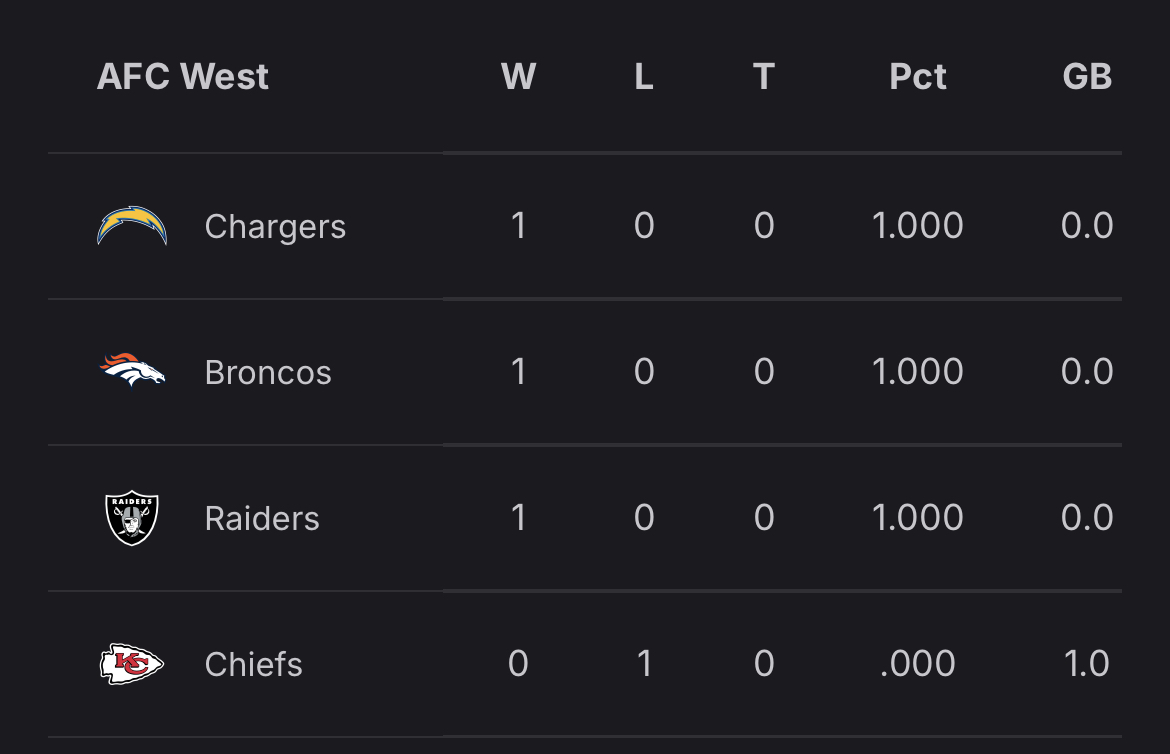
Task: Sort by the T column header
Action: click(x=764, y=77)
